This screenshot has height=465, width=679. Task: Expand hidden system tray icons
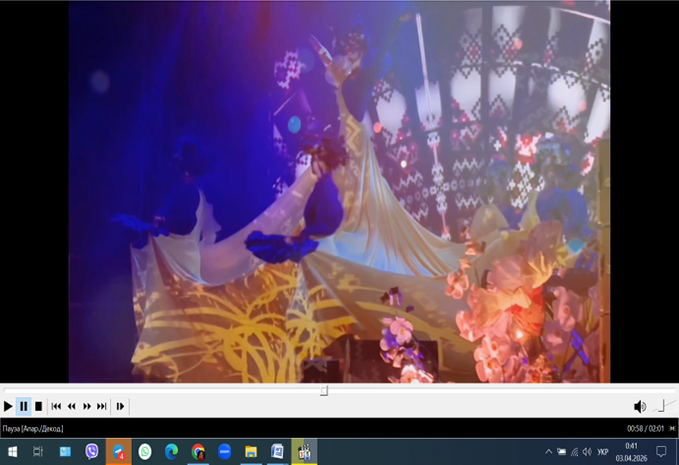[548, 452]
